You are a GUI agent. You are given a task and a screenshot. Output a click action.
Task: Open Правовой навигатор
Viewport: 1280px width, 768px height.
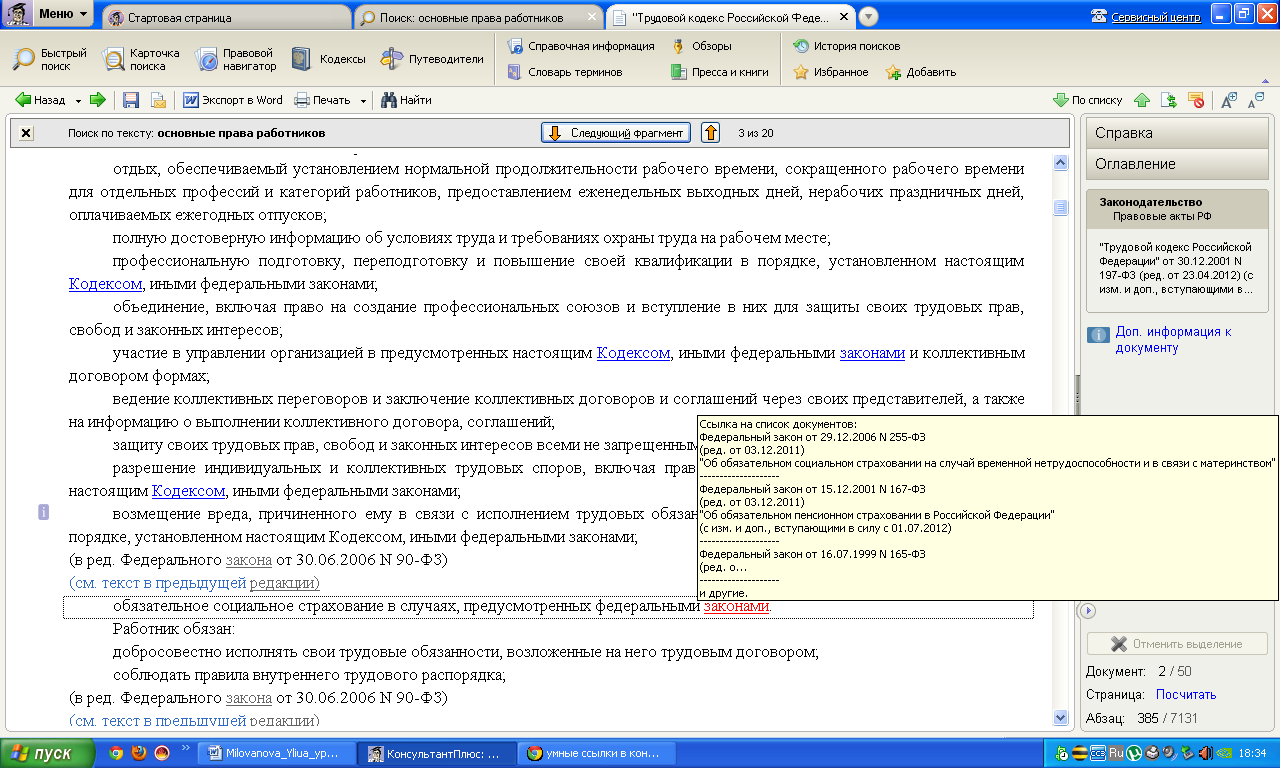pyautogui.click(x=236, y=59)
